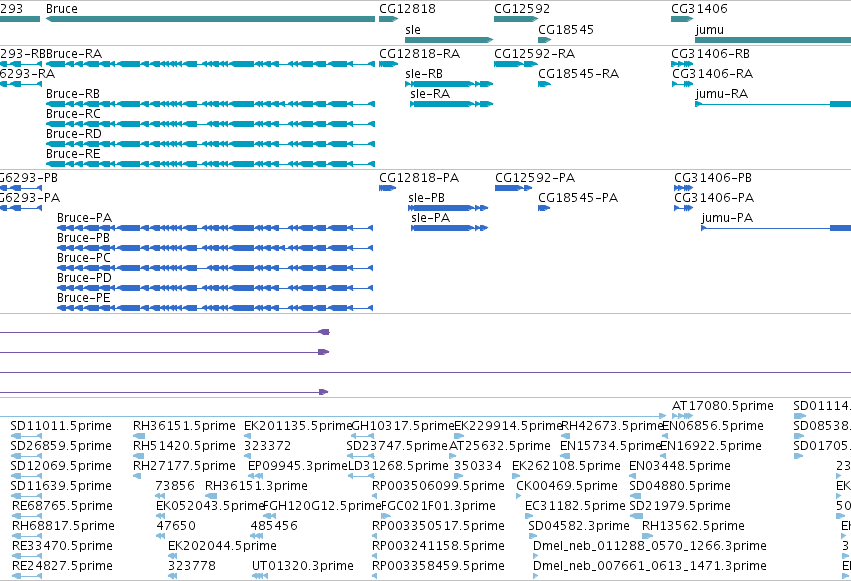
Task: Select the sle-PA protein label
Action: [430, 218]
